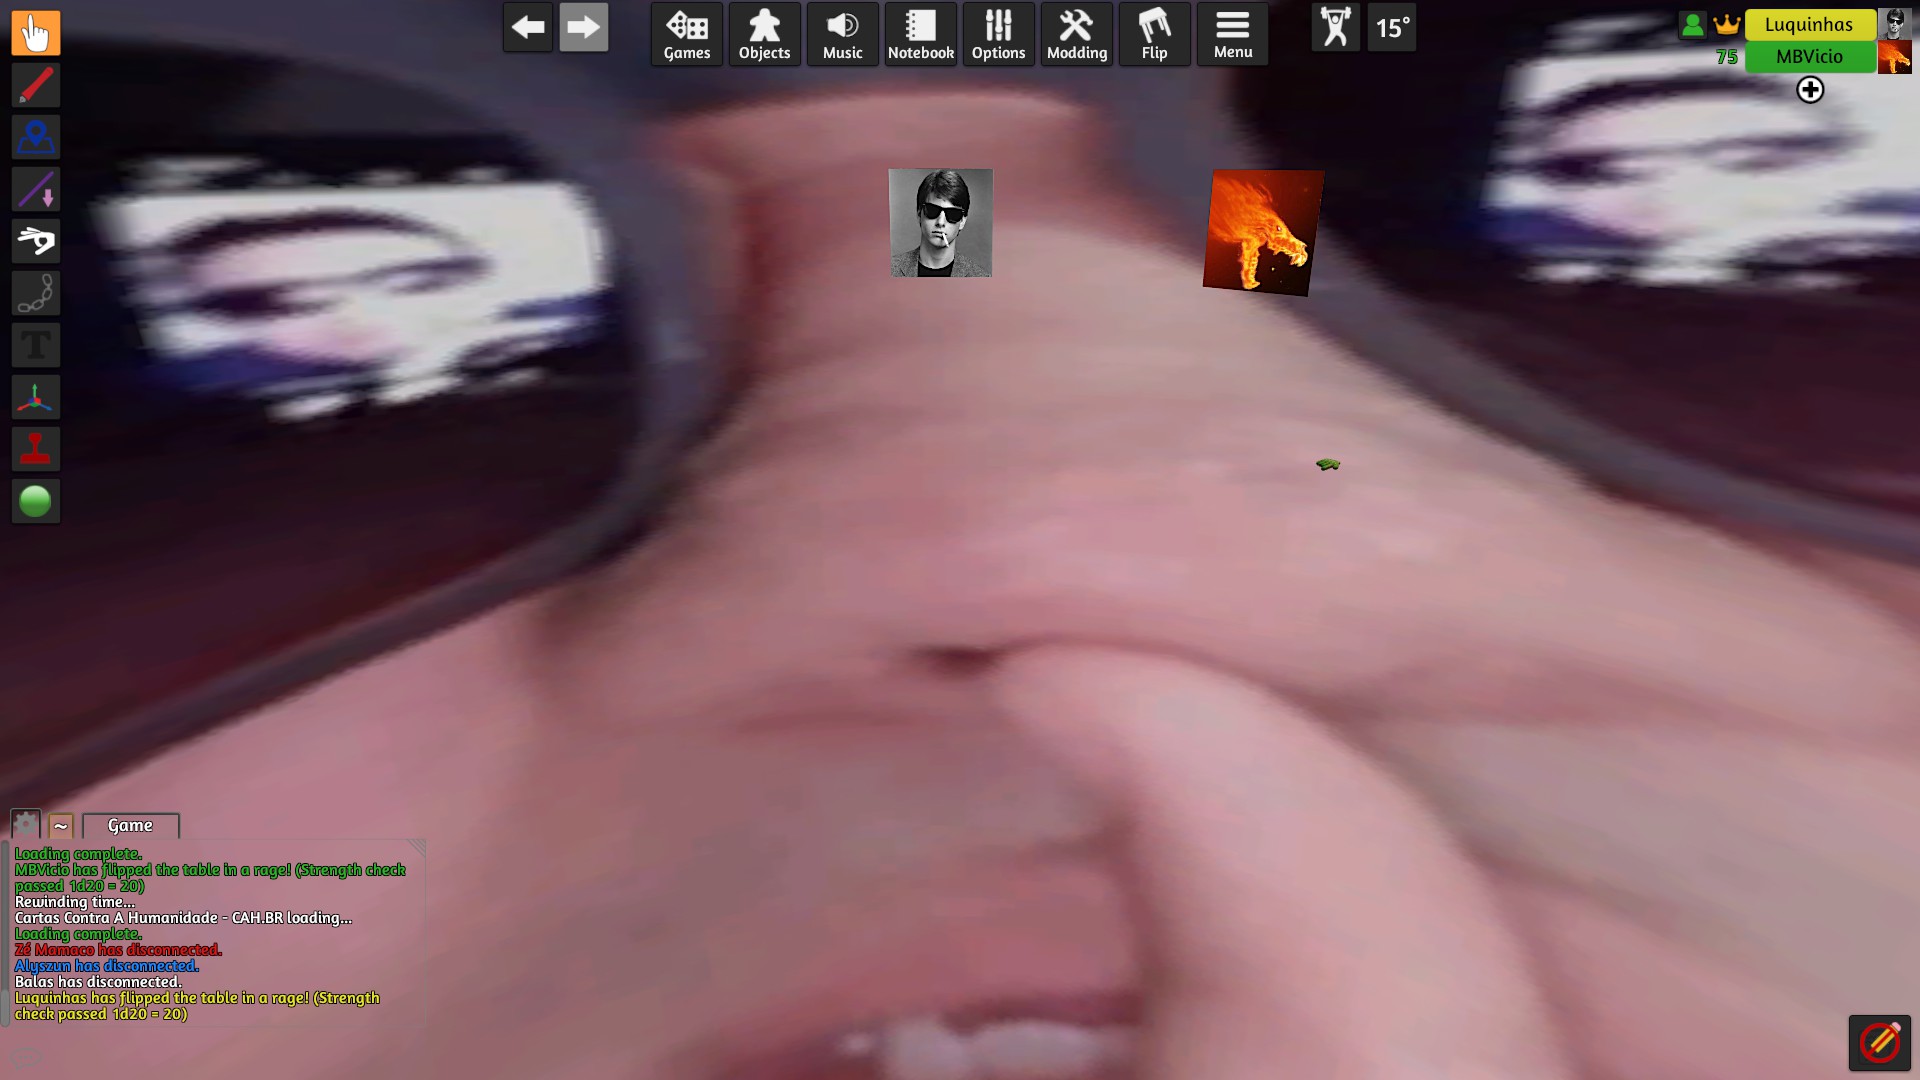The width and height of the screenshot is (1920, 1080).
Task: Select the blue Zones tool
Action: pyautogui.click(x=35, y=137)
